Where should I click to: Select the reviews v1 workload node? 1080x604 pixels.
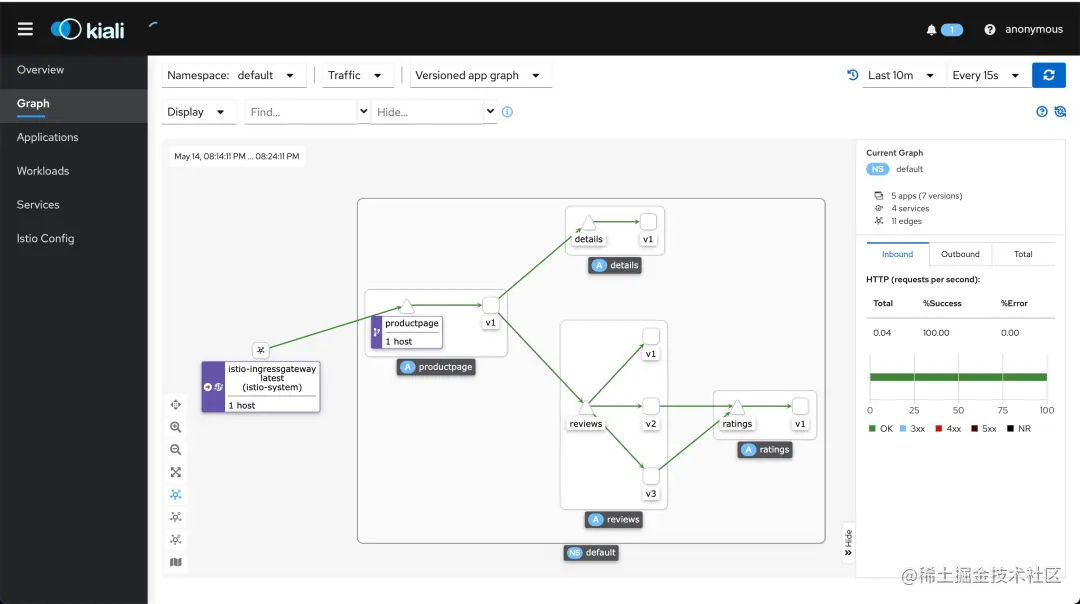pyautogui.click(x=651, y=336)
